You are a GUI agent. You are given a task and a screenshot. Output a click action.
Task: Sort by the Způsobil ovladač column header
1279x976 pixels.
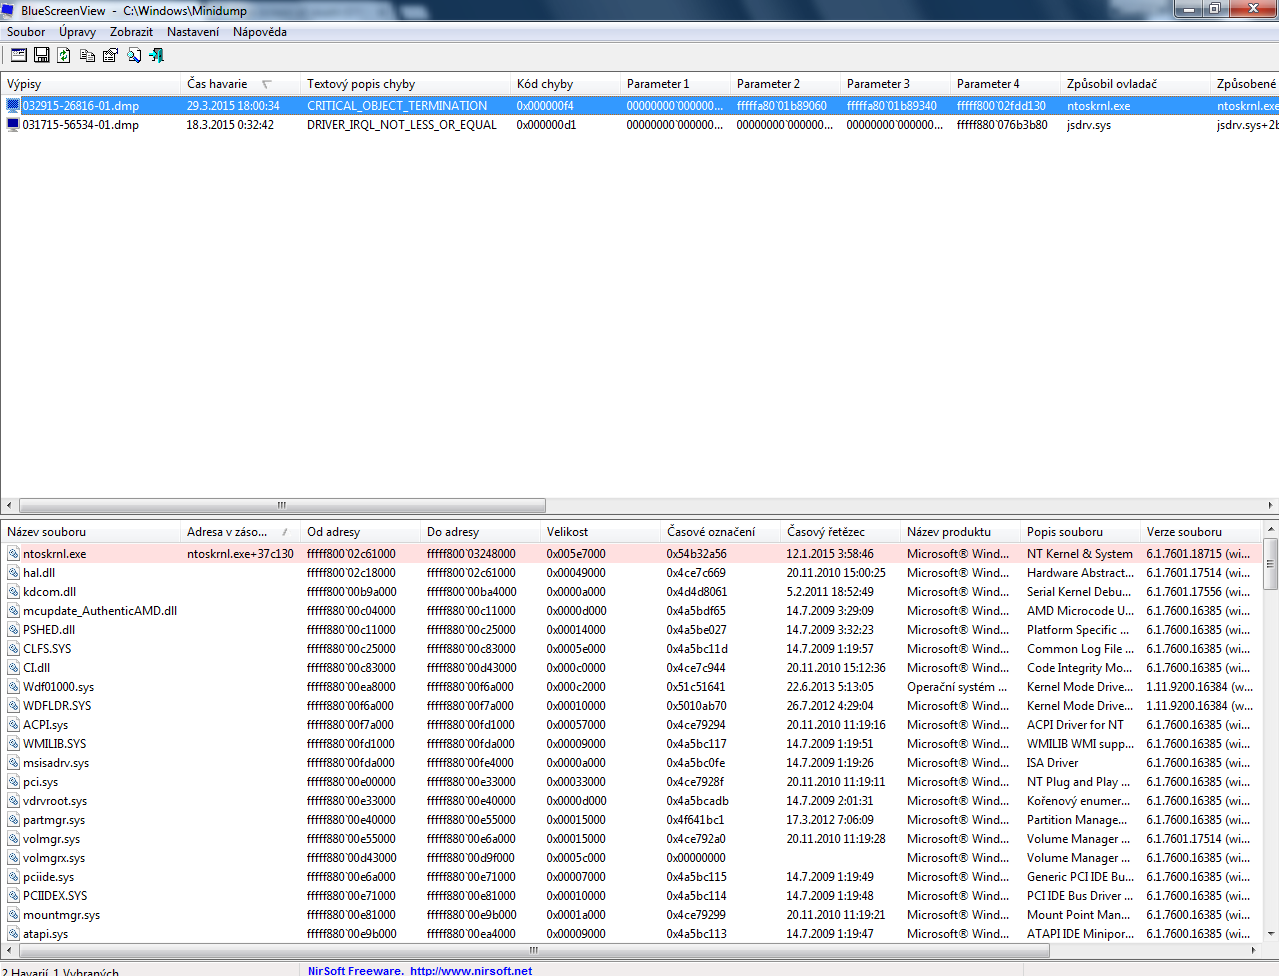tap(1135, 84)
